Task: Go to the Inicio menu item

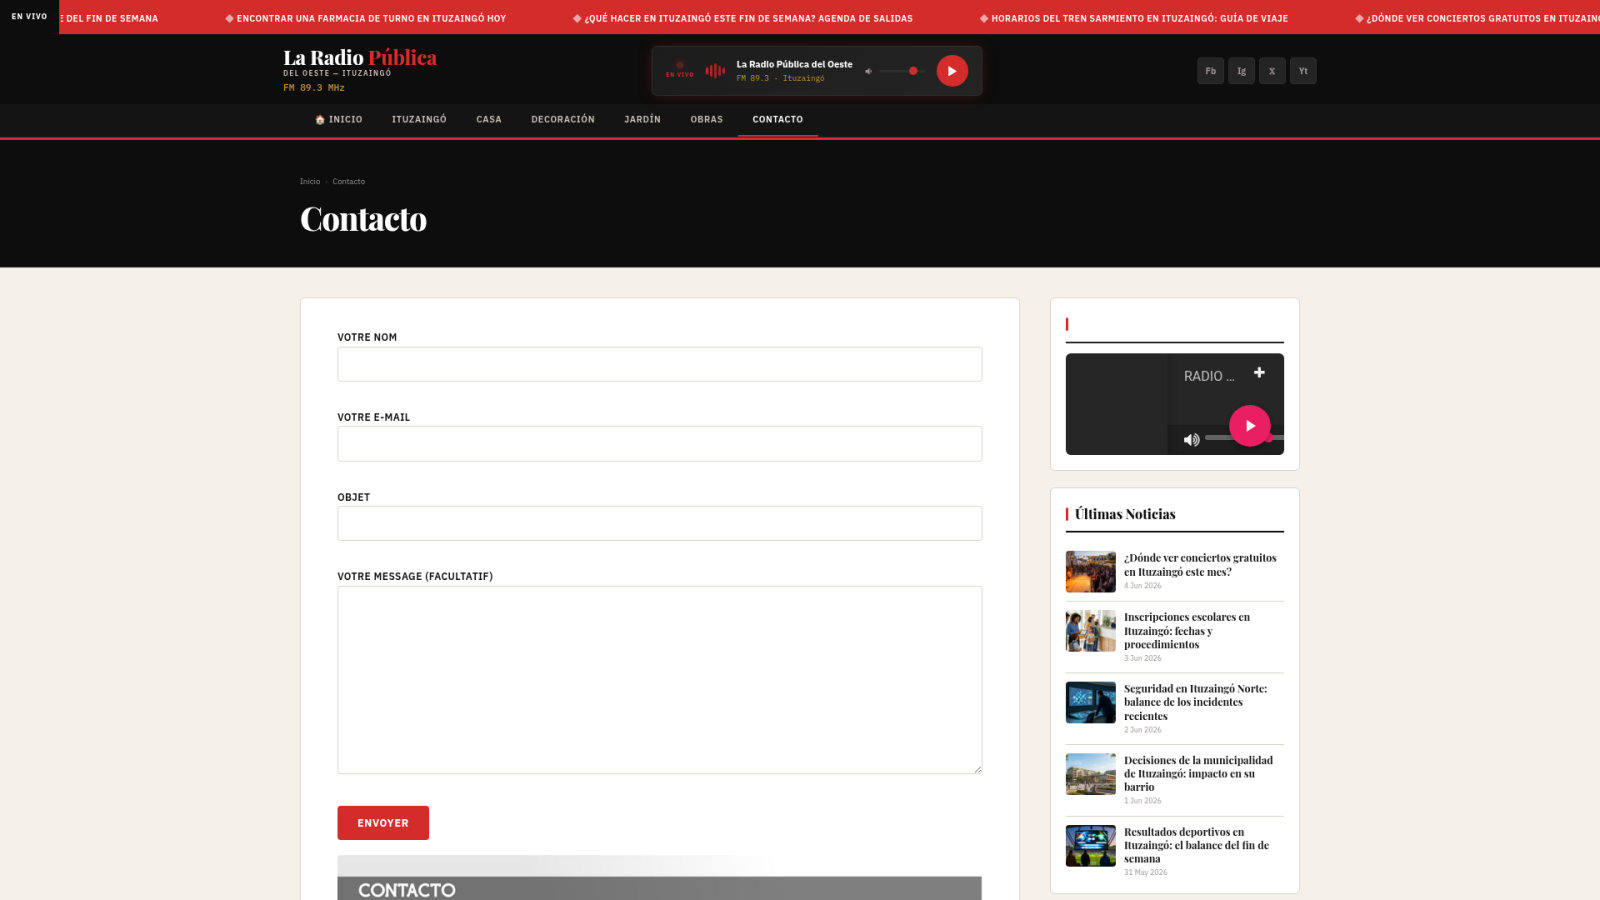Action: 339,119
